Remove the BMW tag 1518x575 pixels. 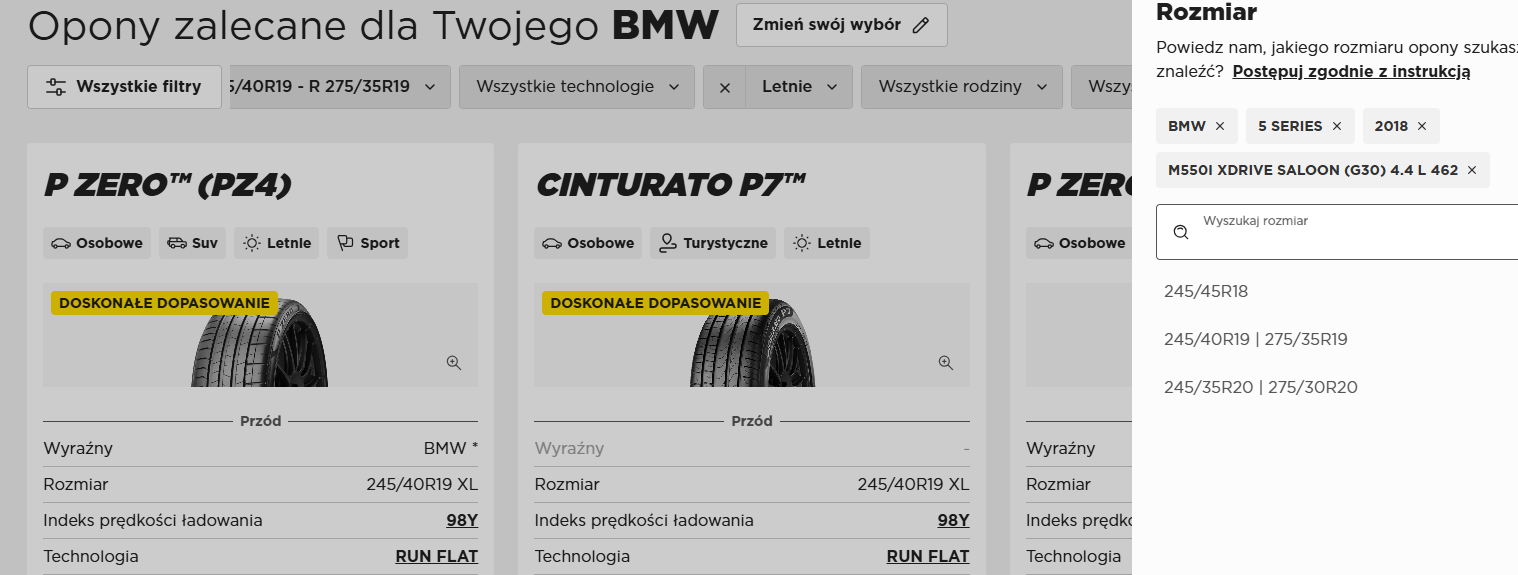pos(1219,126)
